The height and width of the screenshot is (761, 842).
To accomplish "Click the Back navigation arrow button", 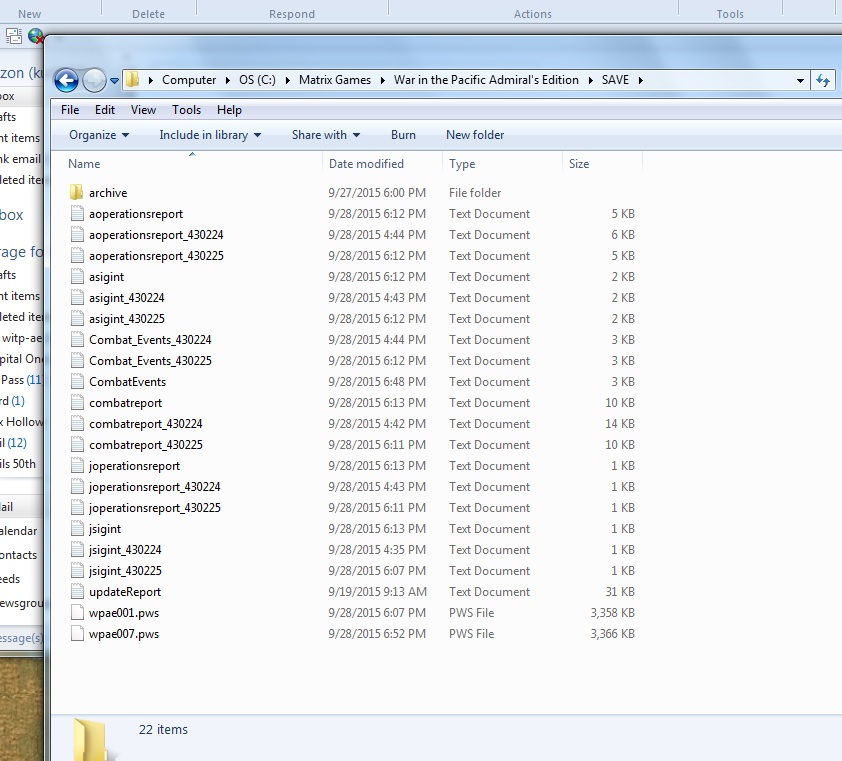I will (x=67, y=81).
